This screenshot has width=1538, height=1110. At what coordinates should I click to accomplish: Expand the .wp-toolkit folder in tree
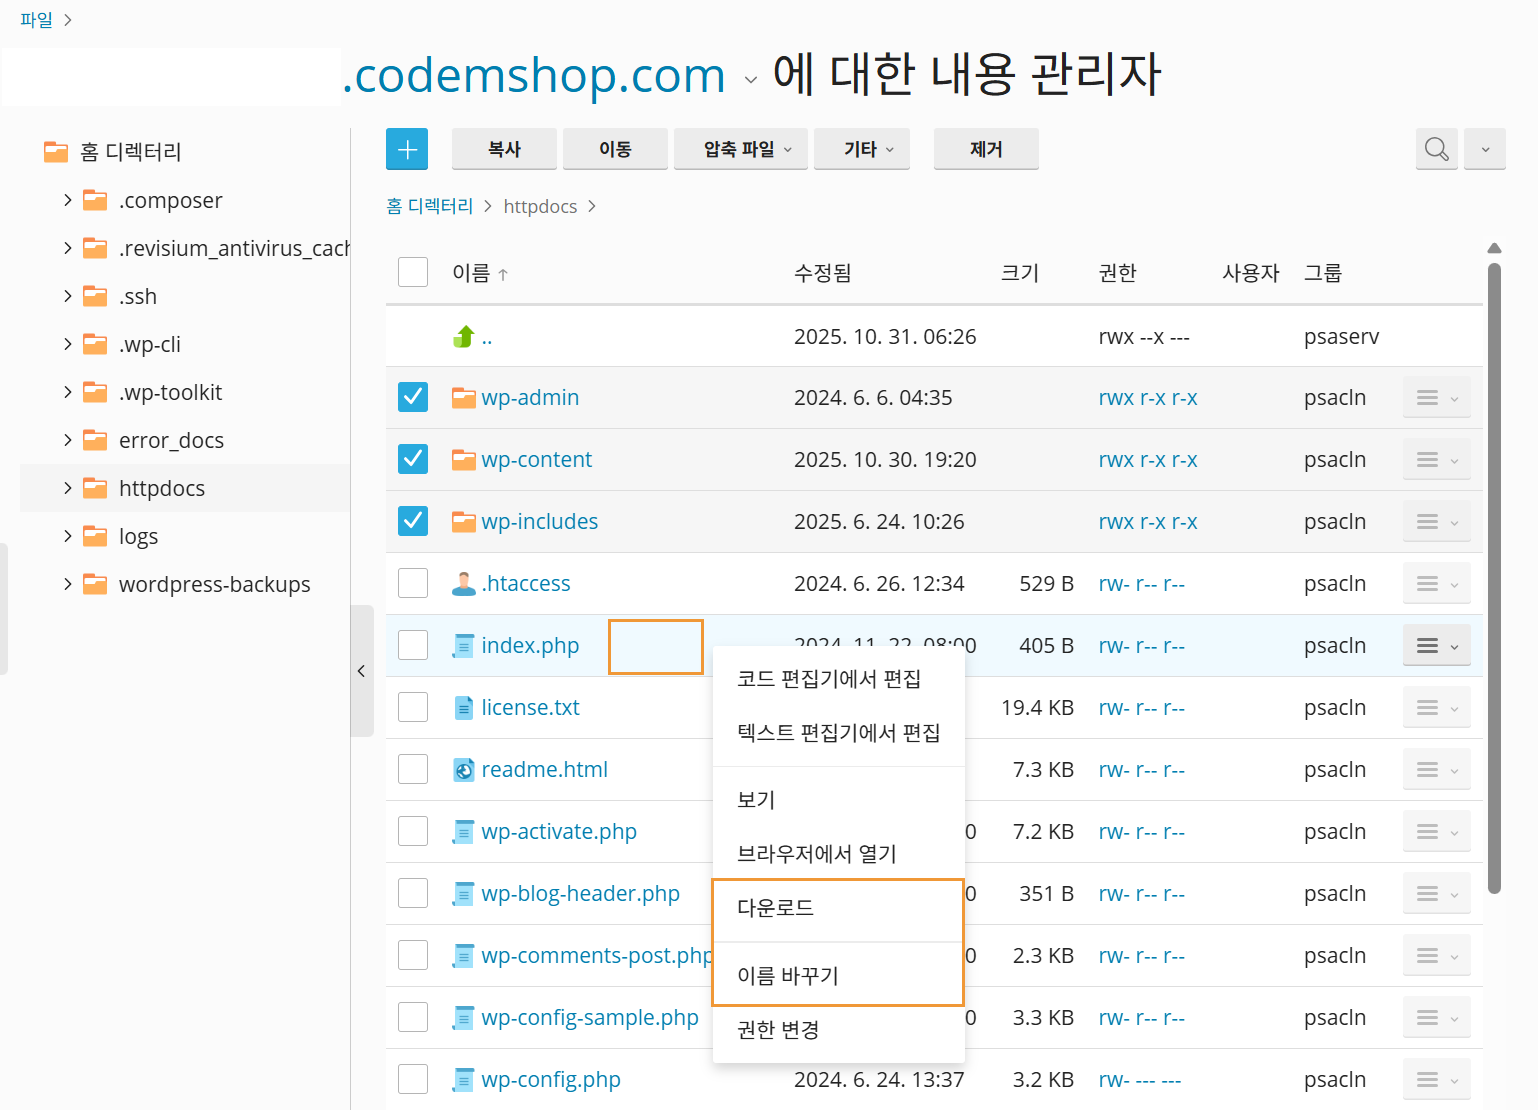68,392
